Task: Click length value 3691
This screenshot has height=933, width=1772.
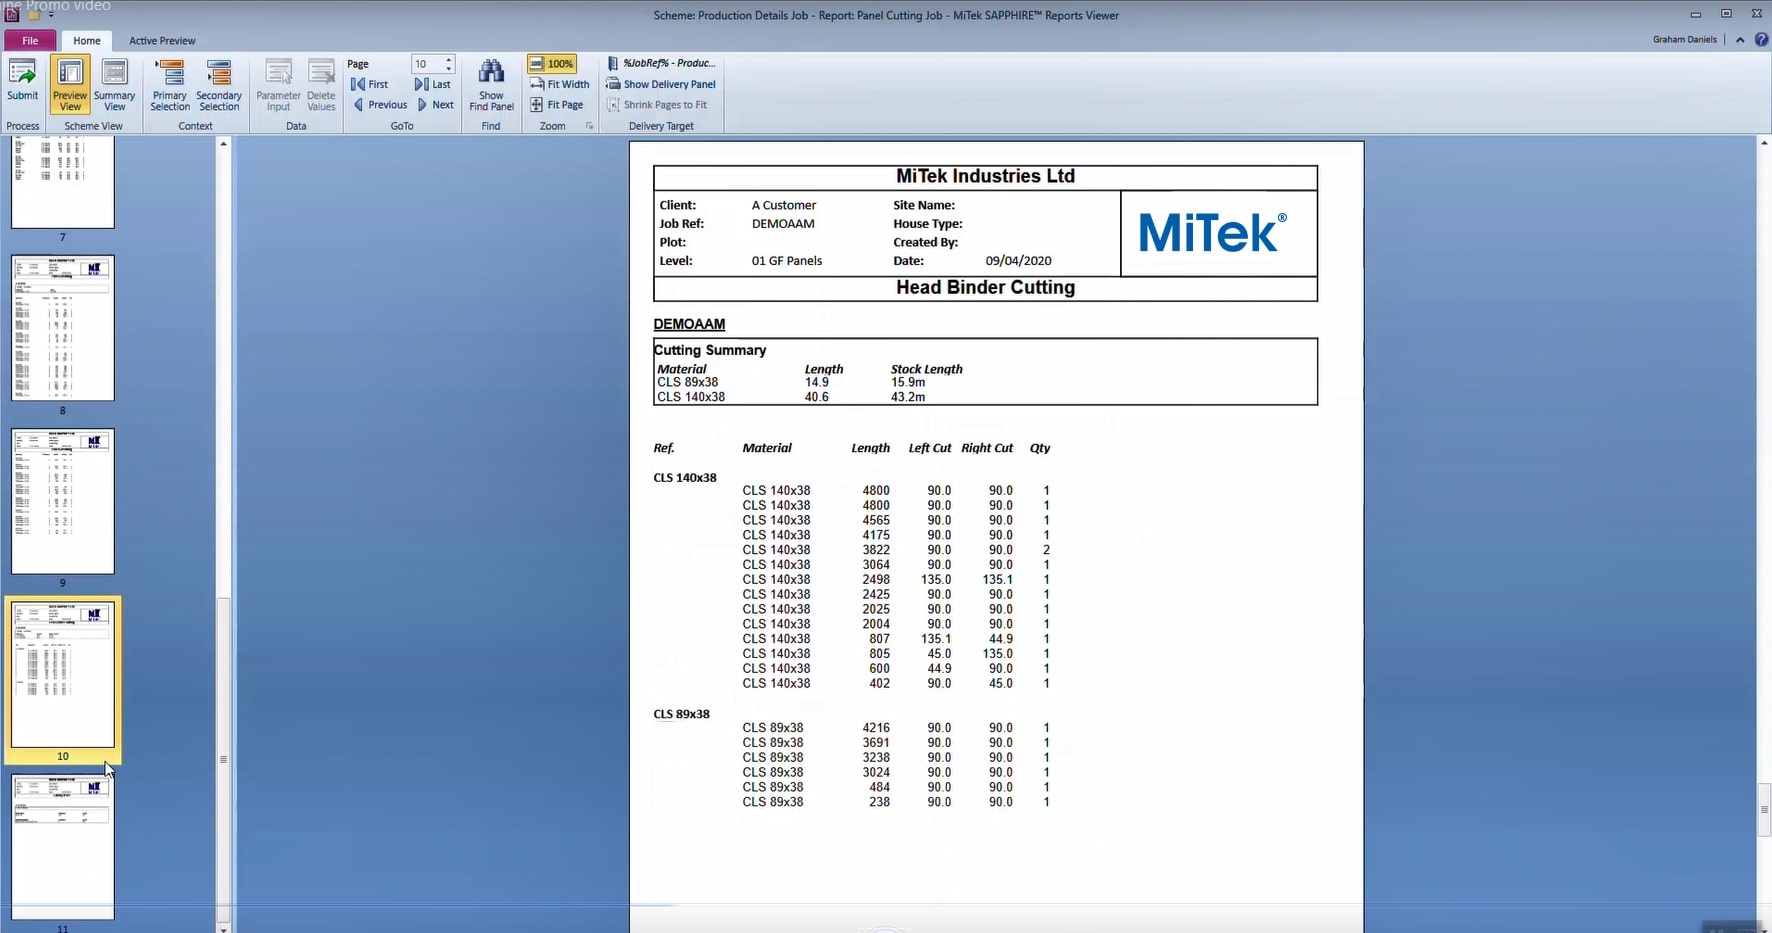Action: pos(876,743)
